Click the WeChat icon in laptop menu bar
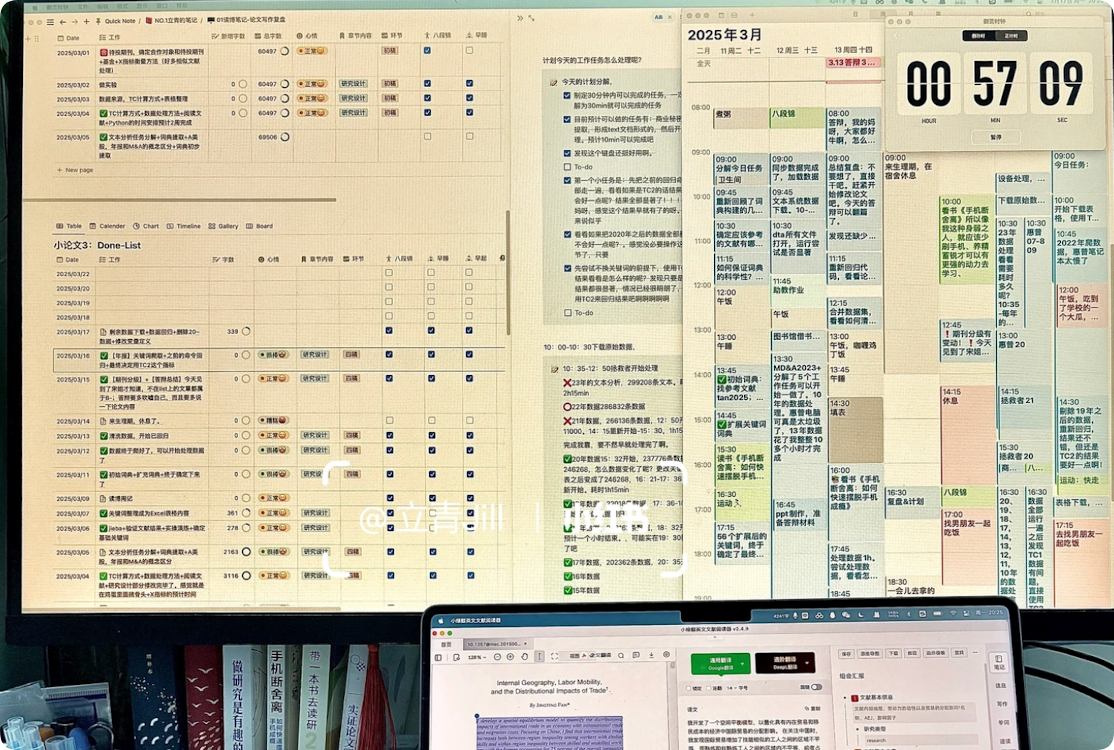This screenshot has height=750, width=1114. coord(846,615)
